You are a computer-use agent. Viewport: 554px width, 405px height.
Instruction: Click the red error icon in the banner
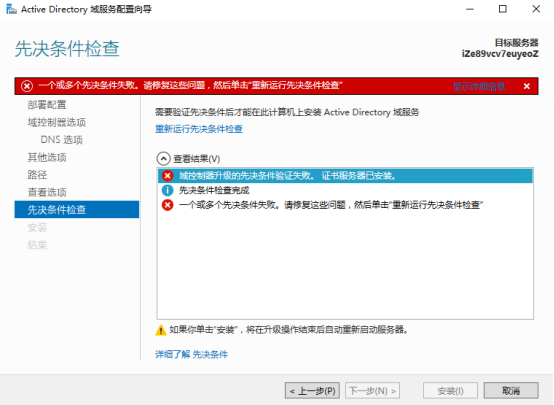point(27,86)
